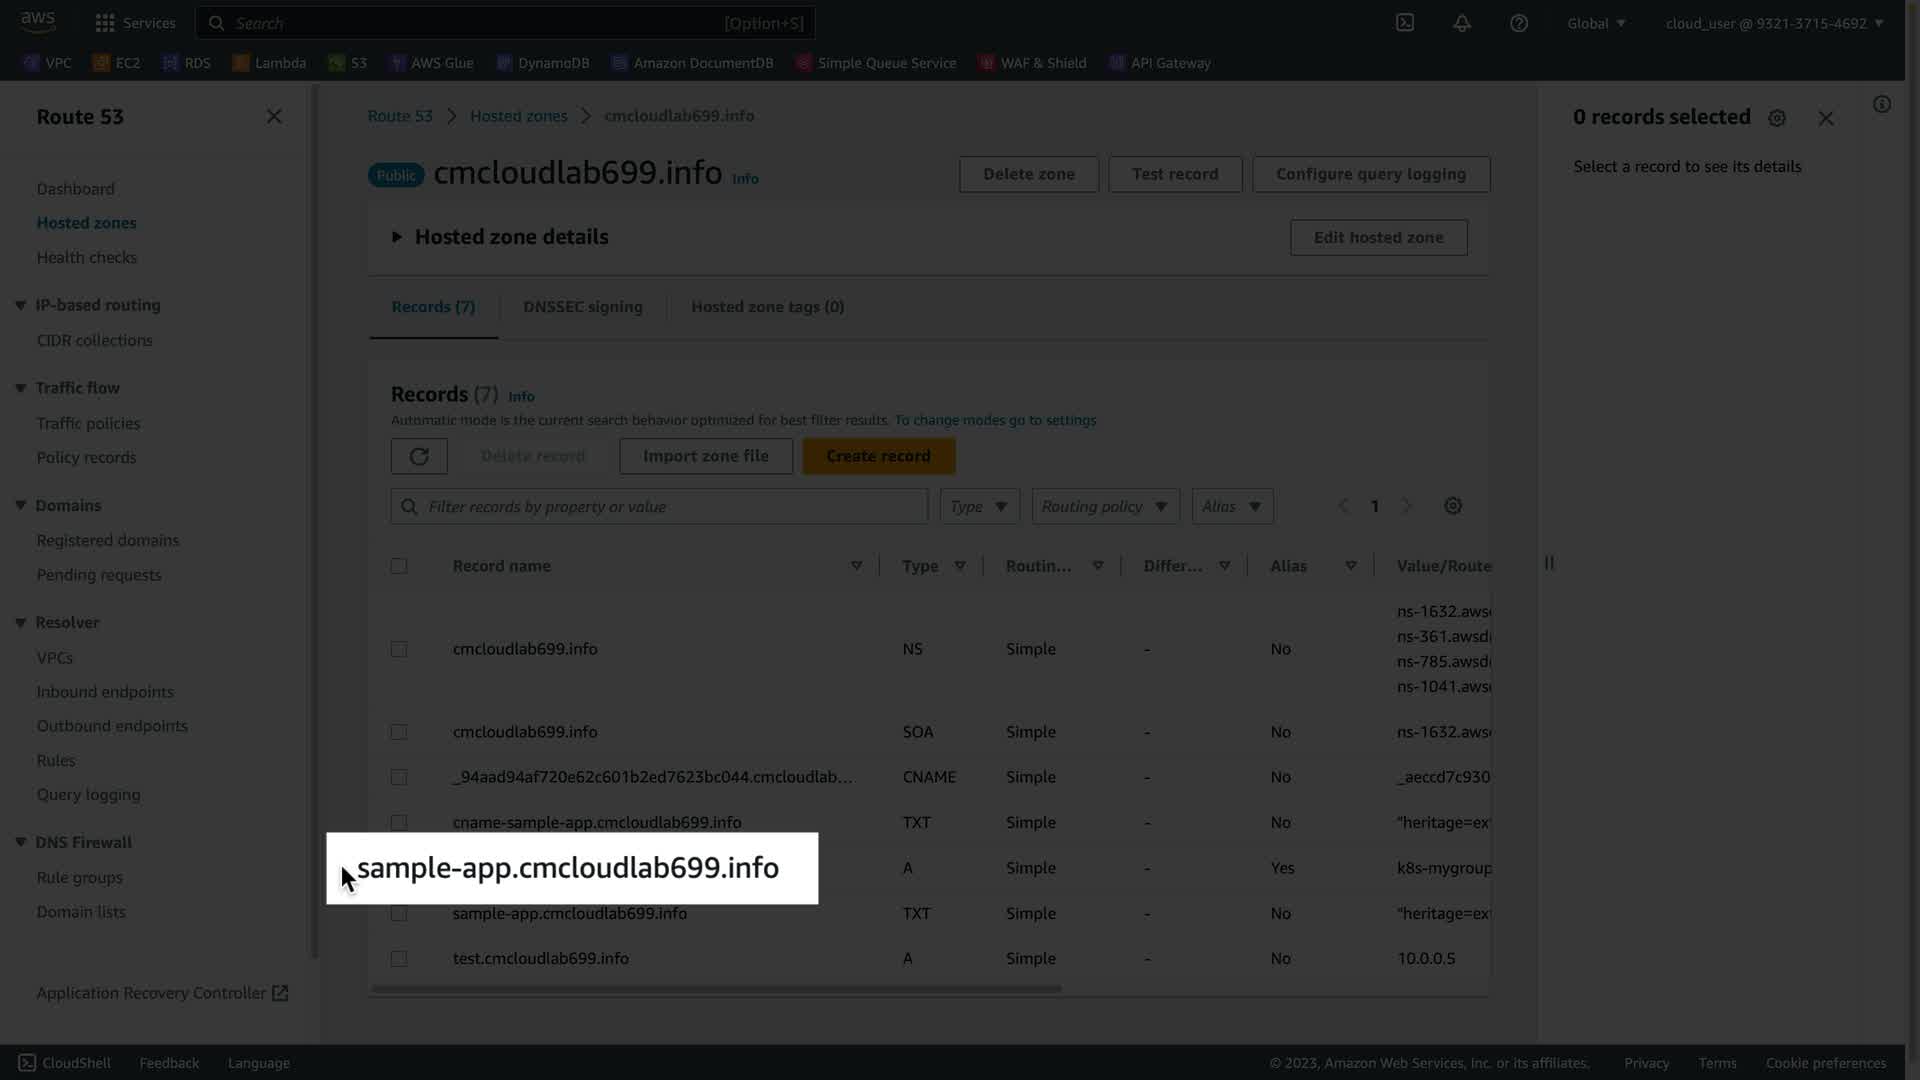Viewport: 1920px width, 1080px height.
Task: Select the test.cmcloudlab699.info record checkbox
Action: tap(399, 959)
